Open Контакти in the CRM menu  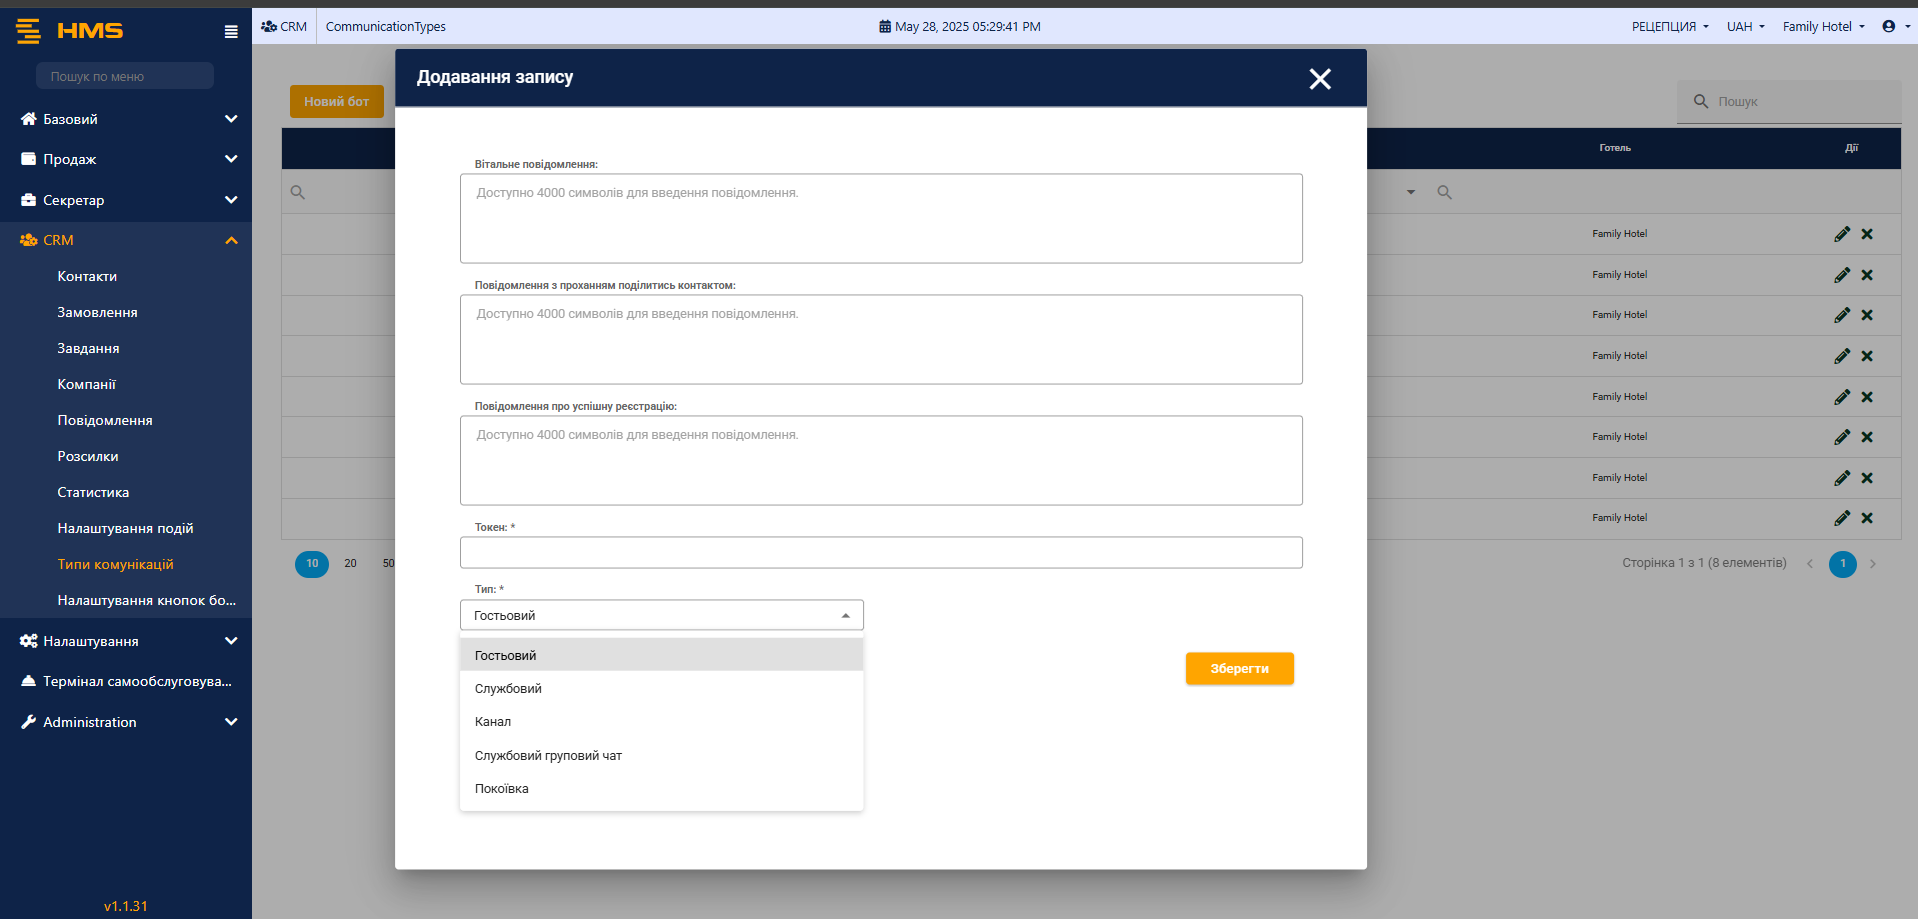pos(87,276)
